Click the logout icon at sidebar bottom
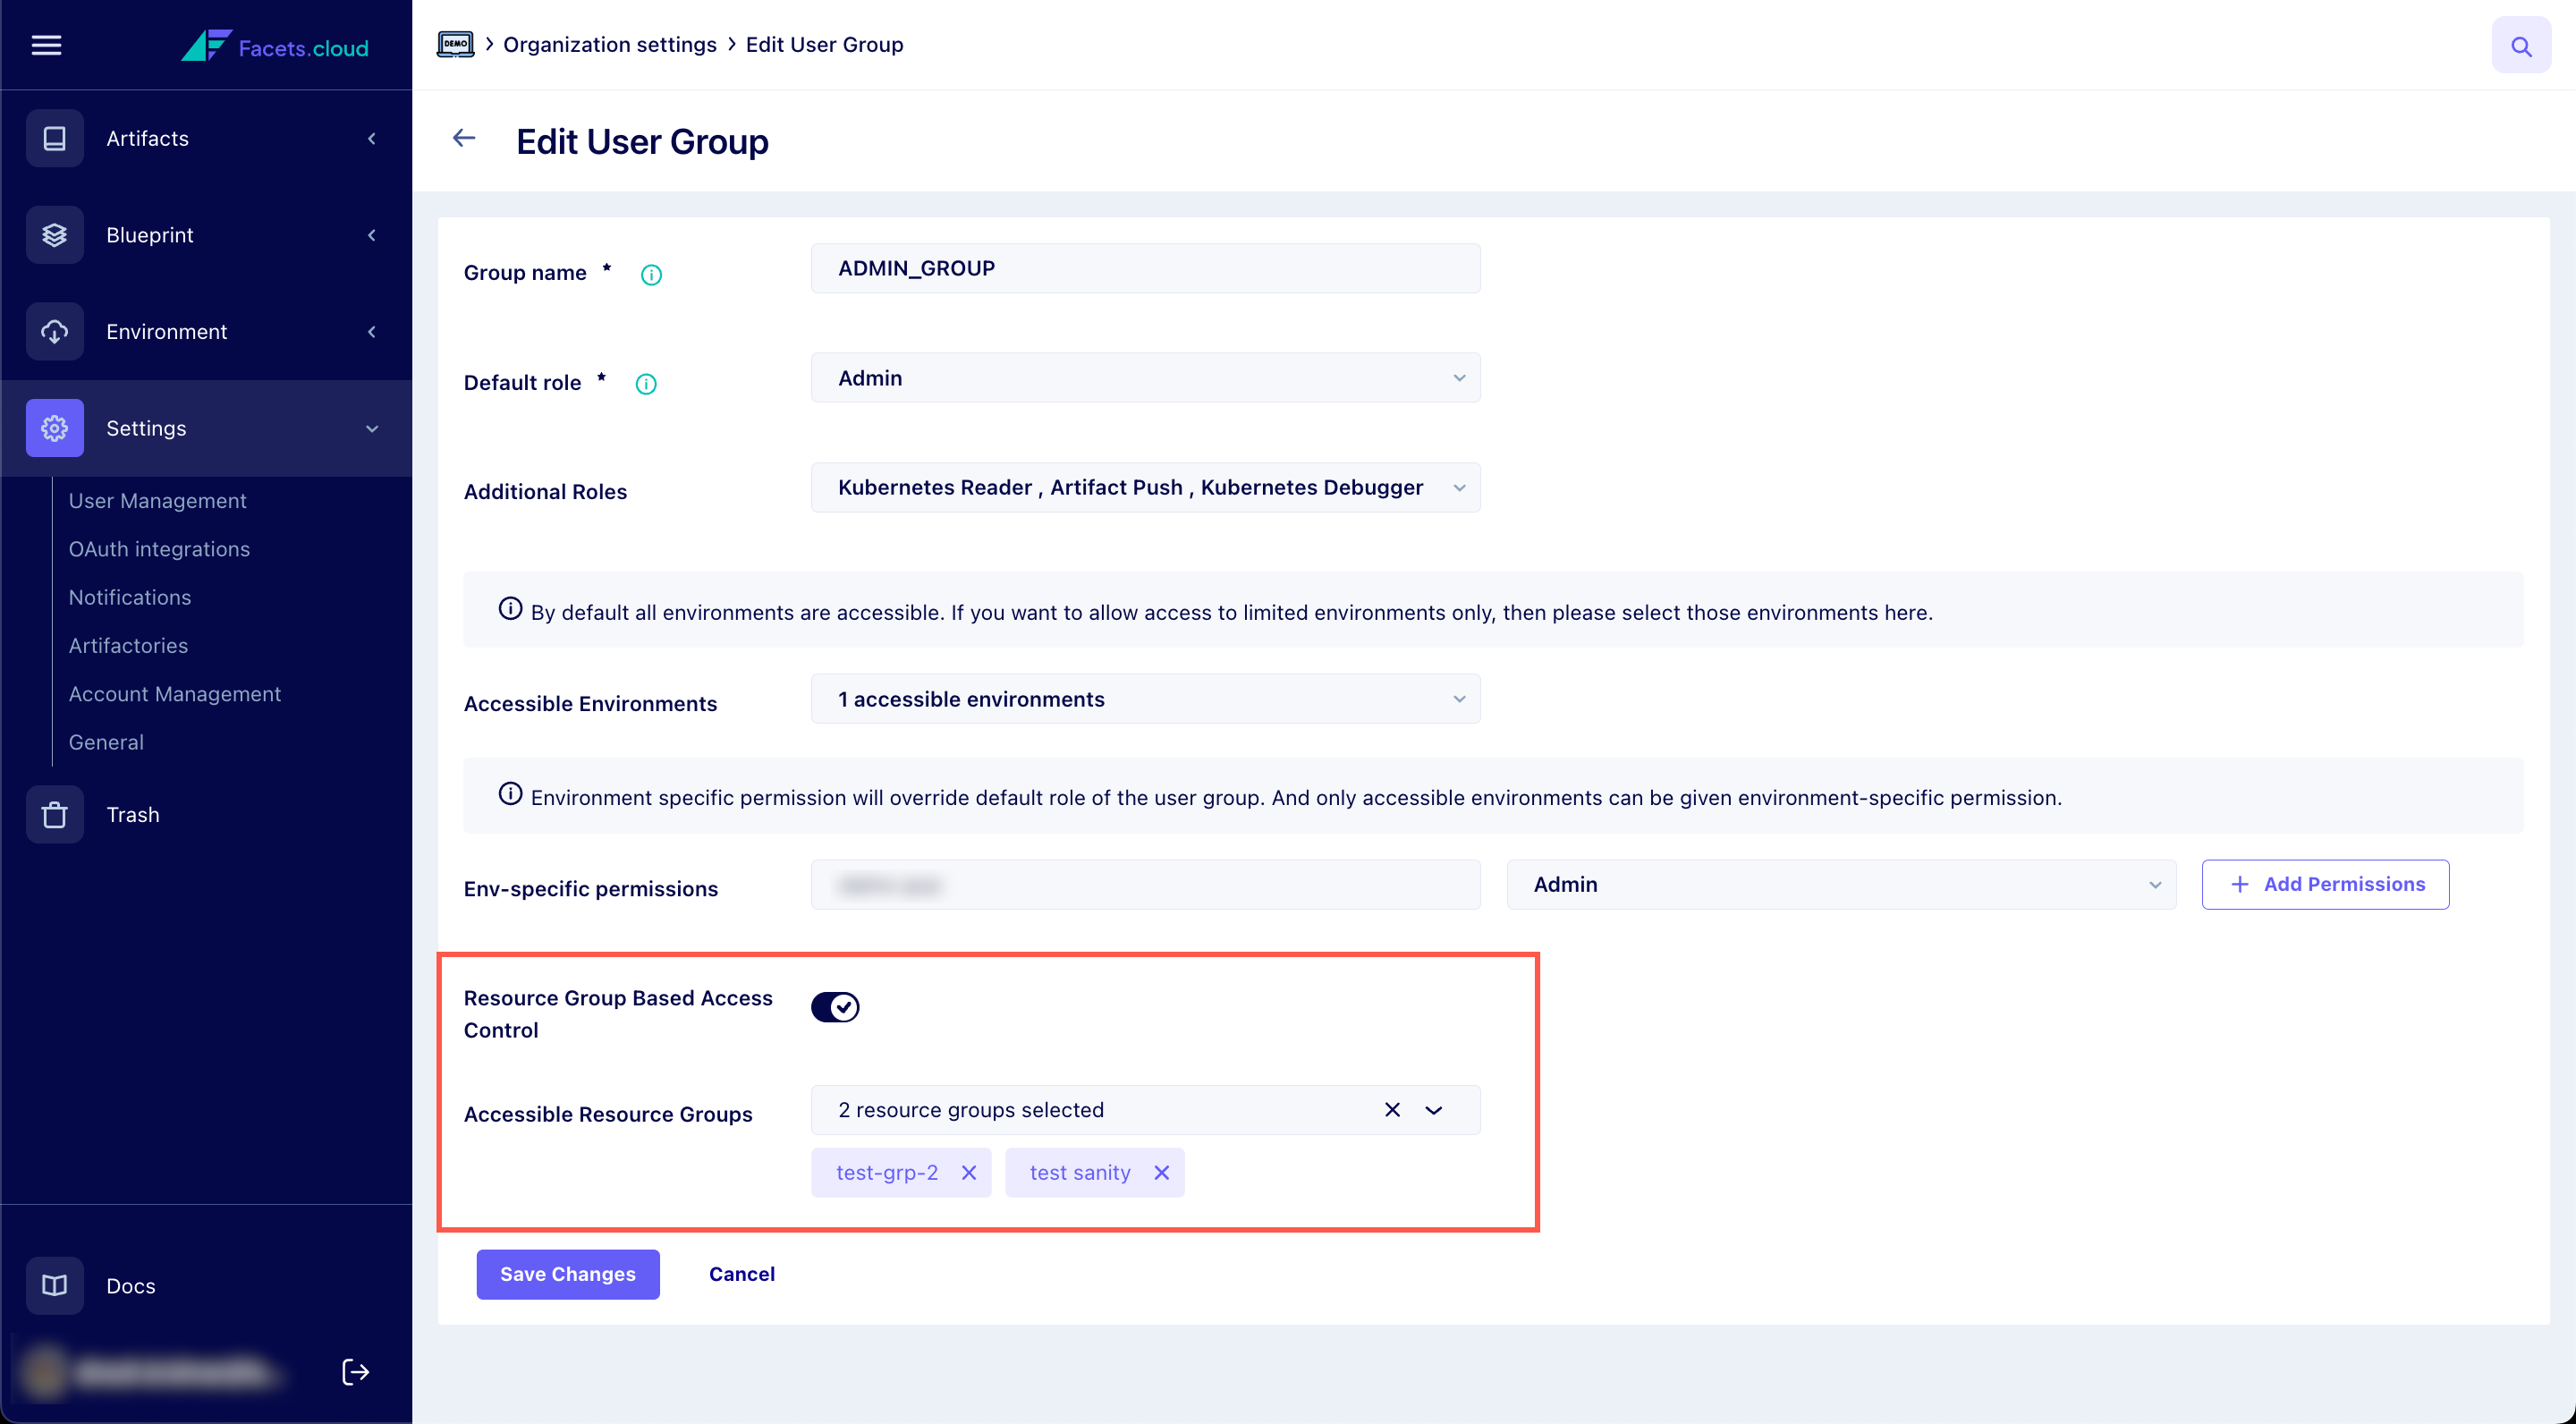Image resolution: width=2576 pixels, height=1424 pixels. coord(355,1371)
